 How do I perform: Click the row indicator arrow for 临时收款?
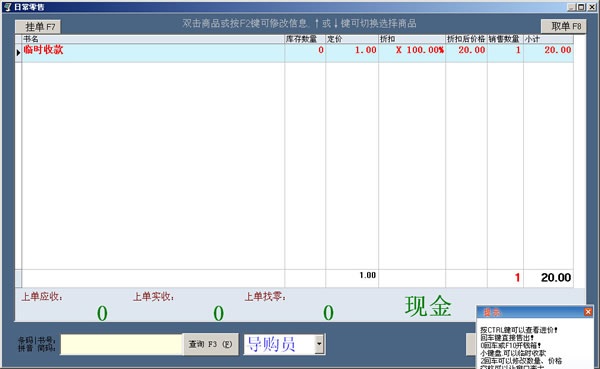click(18, 53)
